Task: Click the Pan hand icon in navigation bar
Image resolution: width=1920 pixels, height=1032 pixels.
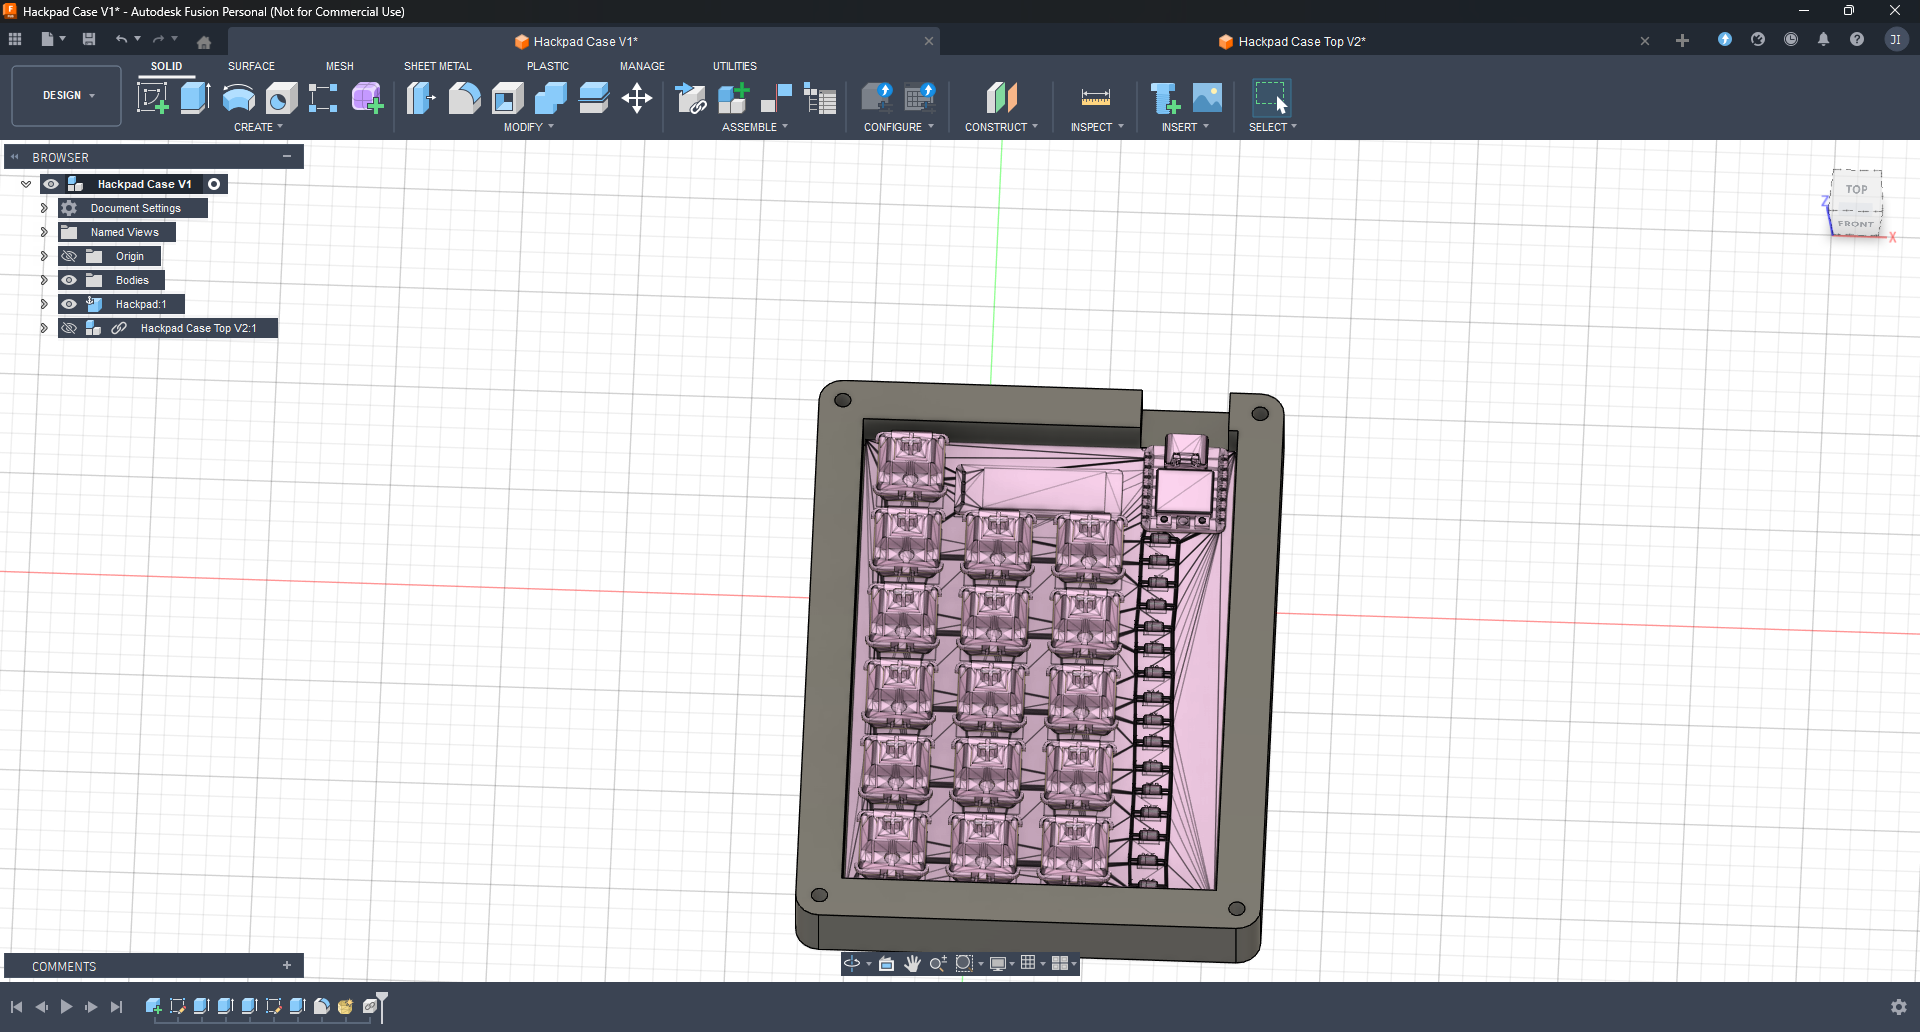Action: click(x=912, y=963)
